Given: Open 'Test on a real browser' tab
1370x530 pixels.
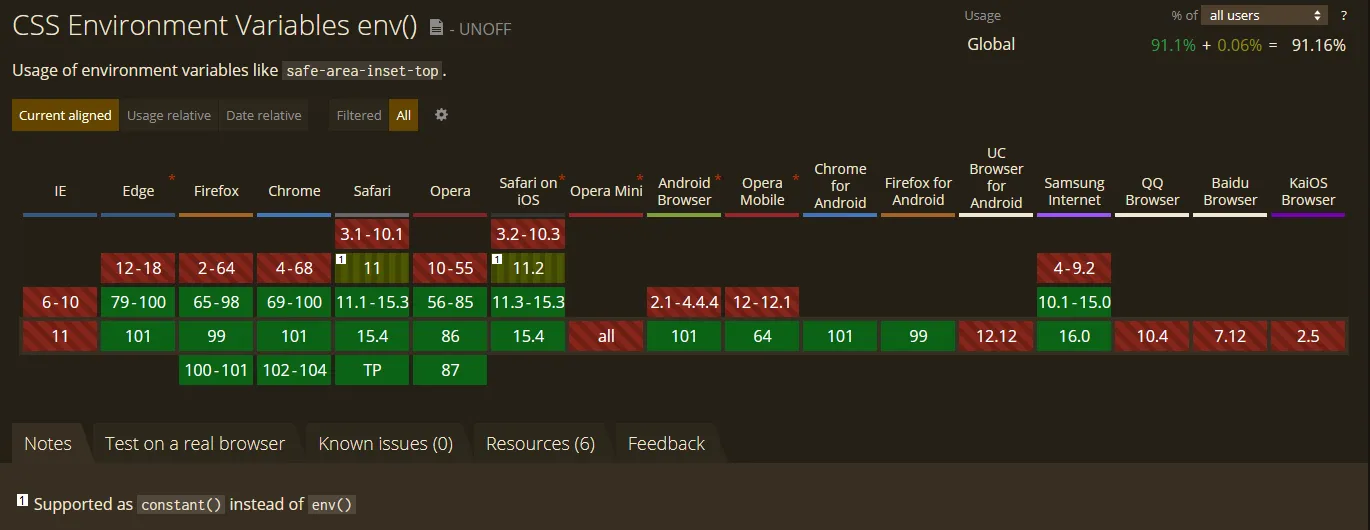Looking at the screenshot, I should pos(195,443).
